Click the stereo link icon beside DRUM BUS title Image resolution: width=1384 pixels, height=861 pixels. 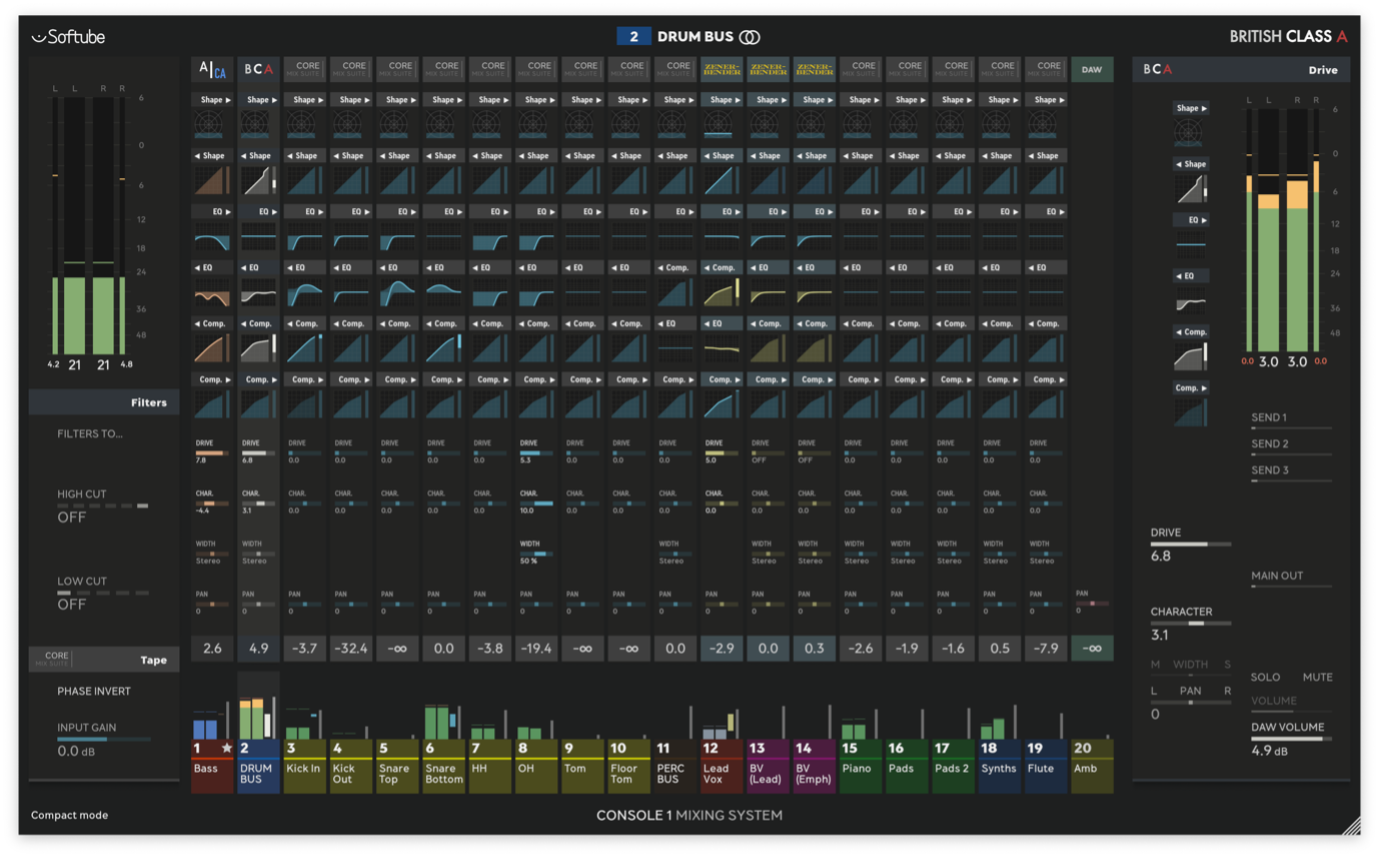click(x=750, y=36)
